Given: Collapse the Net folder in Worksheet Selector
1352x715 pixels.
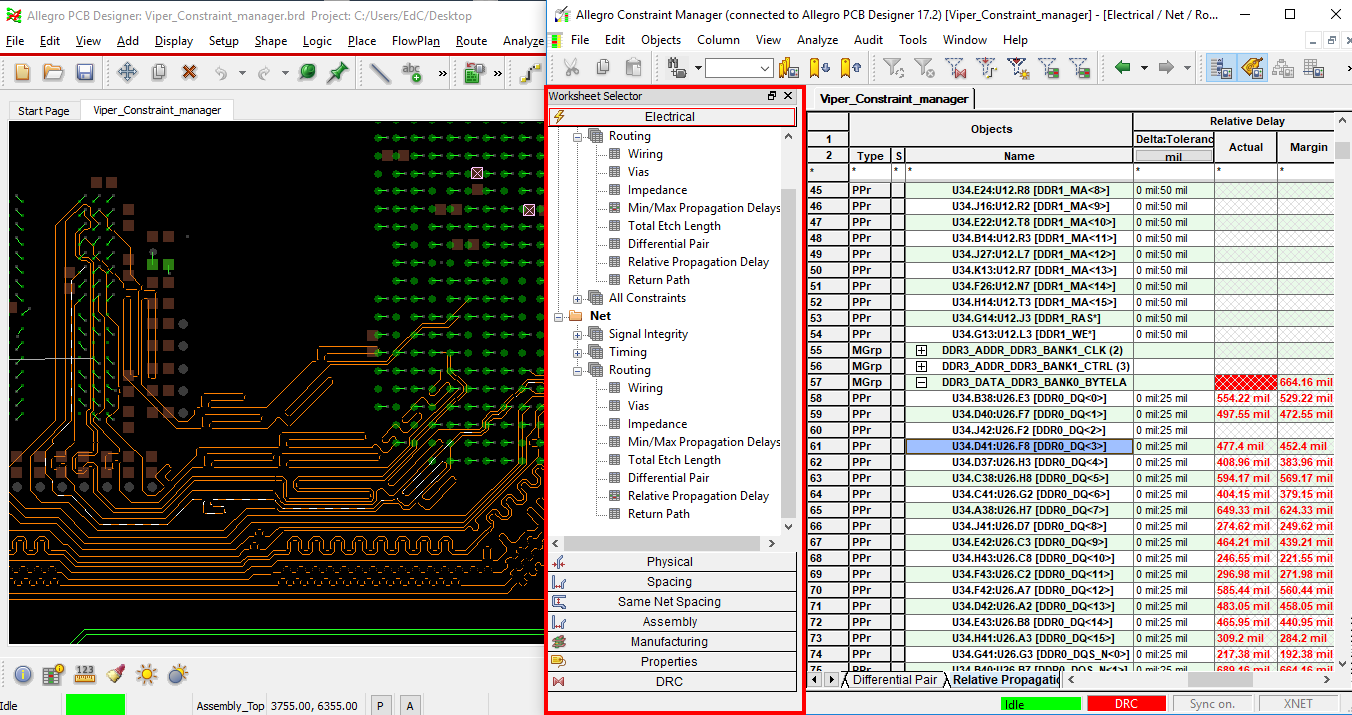Looking at the screenshot, I should coord(560,316).
